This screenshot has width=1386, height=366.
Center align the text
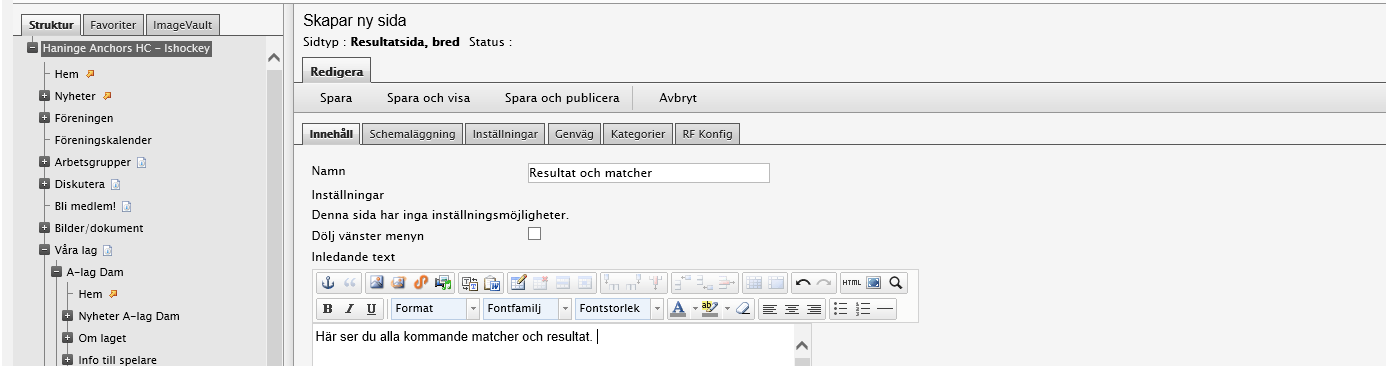[x=792, y=309]
